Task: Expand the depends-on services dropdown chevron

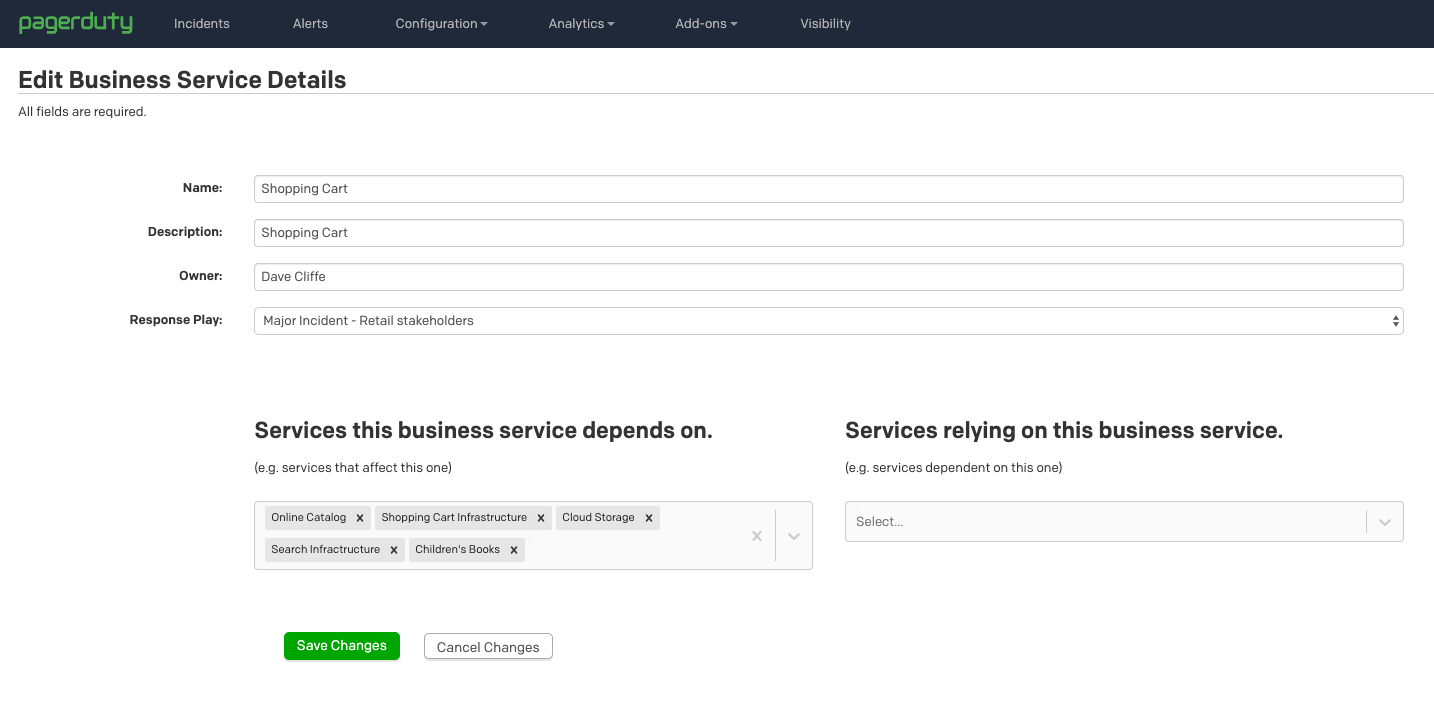Action: click(794, 536)
